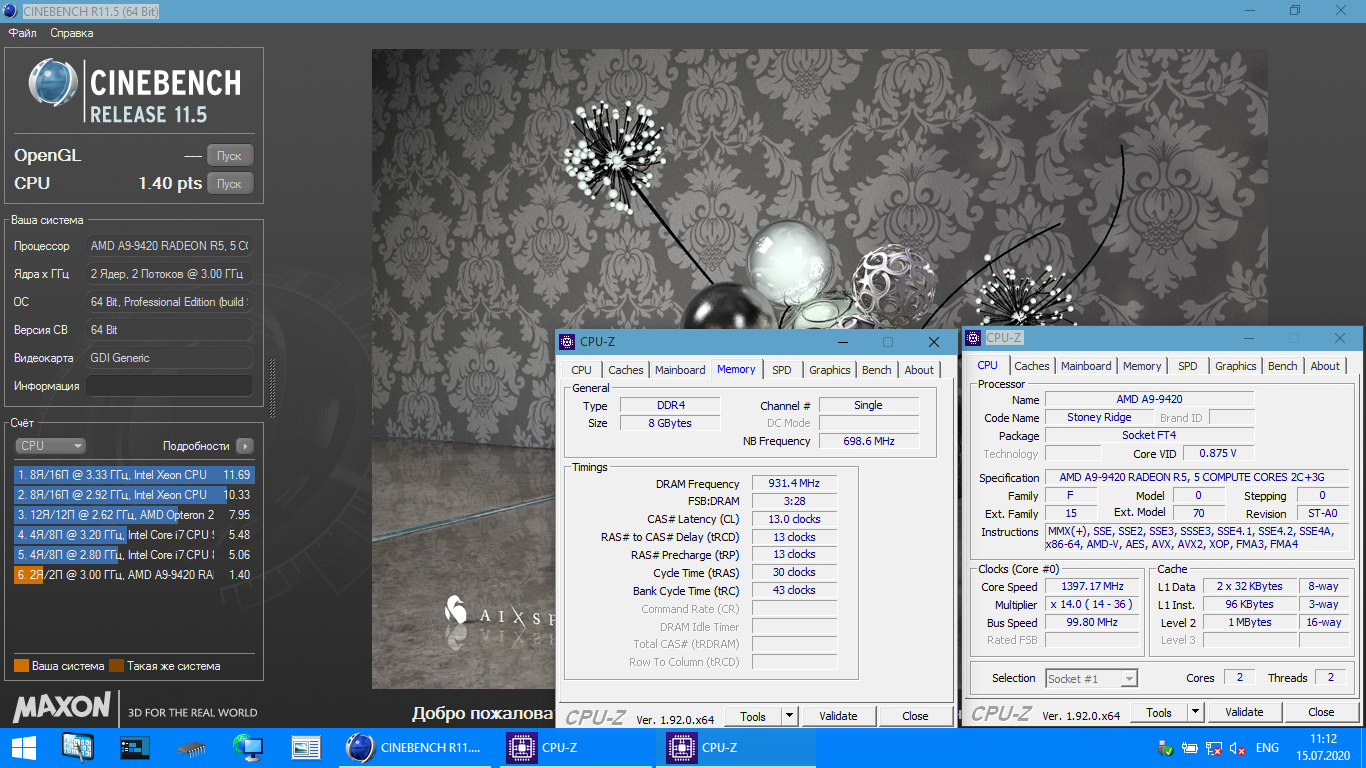Switch to About tab in Memory CPU-Z window
1366x768 pixels.
[919, 370]
